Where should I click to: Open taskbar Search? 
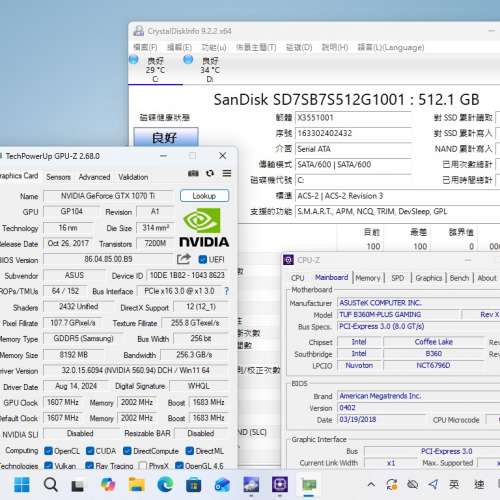click(50, 485)
